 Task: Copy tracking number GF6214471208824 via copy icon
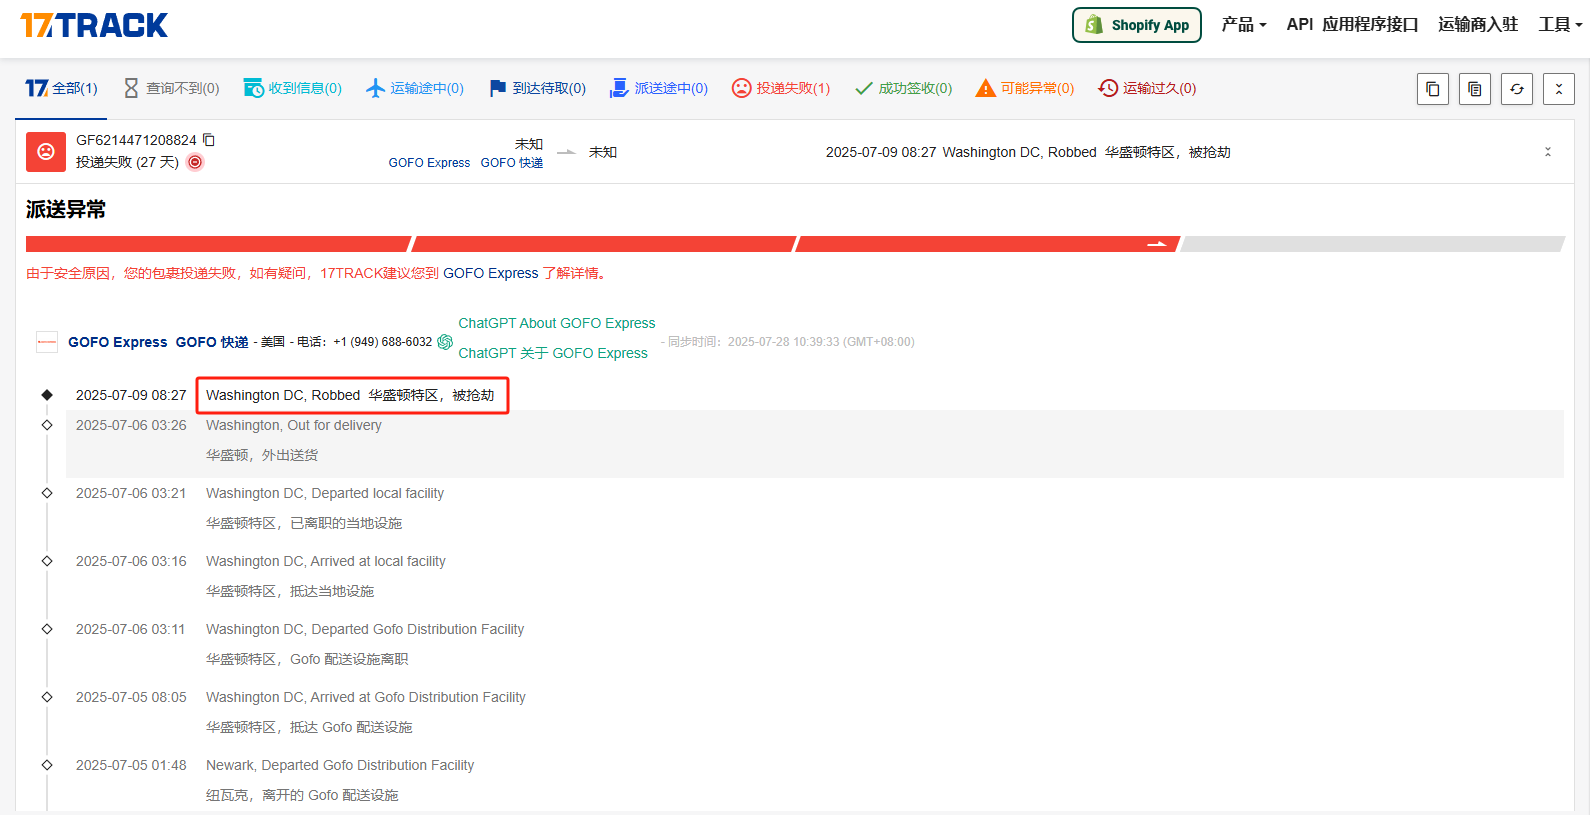pyautogui.click(x=209, y=140)
